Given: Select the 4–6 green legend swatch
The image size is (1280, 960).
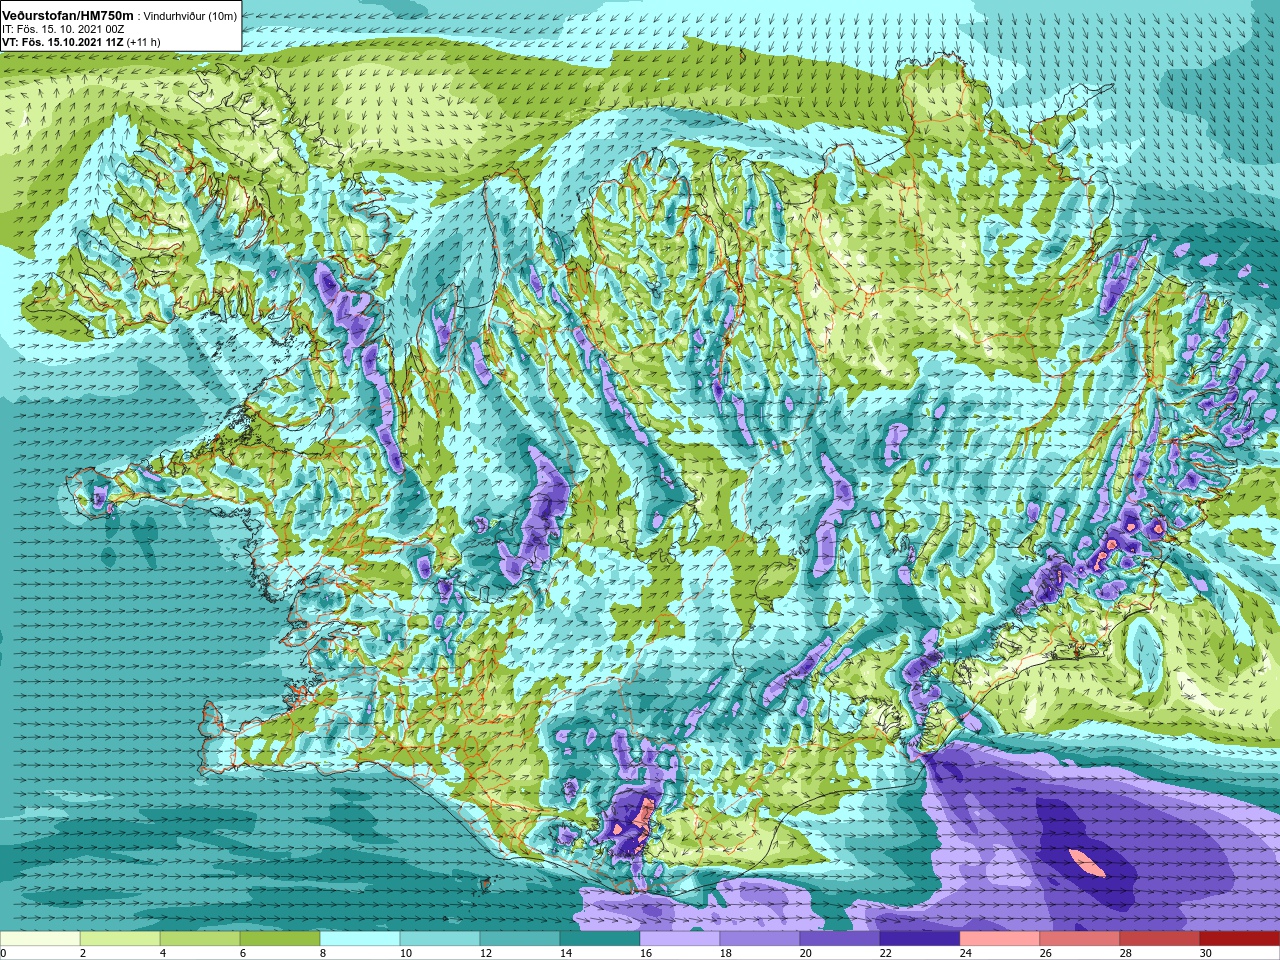Looking at the screenshot, I should (200, 939).
